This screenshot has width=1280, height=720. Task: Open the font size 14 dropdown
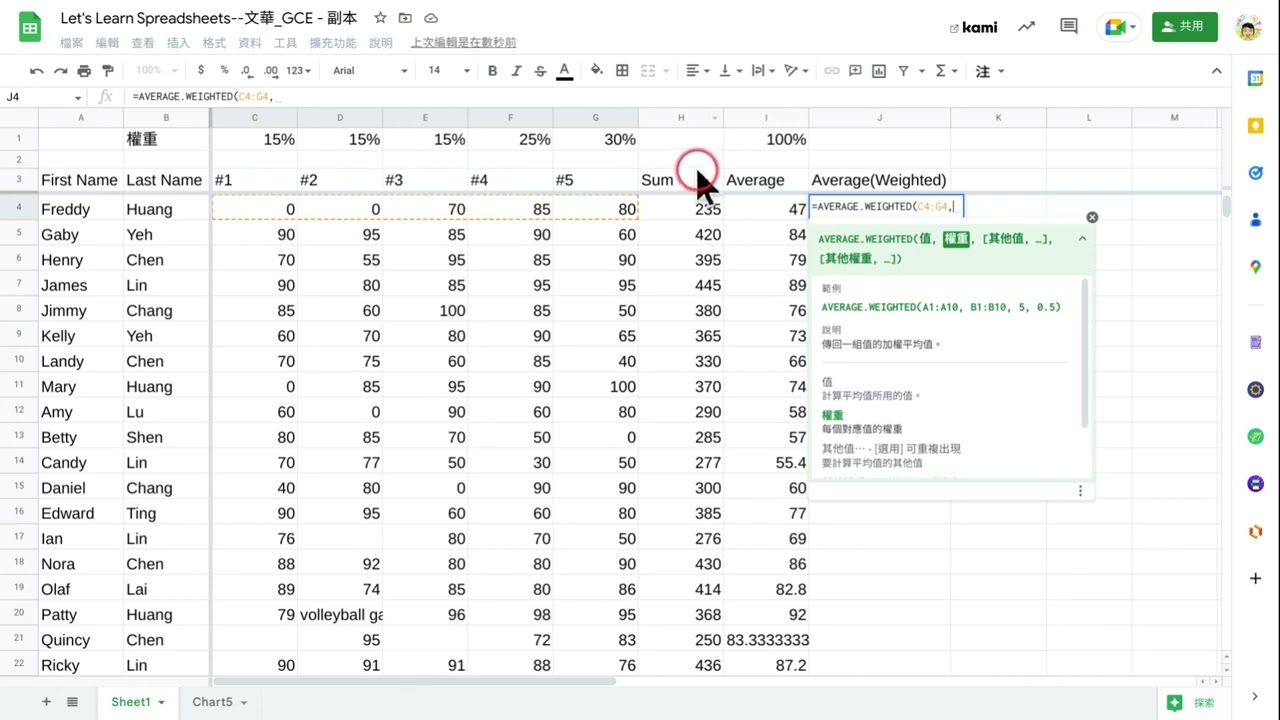click(448, 71)
